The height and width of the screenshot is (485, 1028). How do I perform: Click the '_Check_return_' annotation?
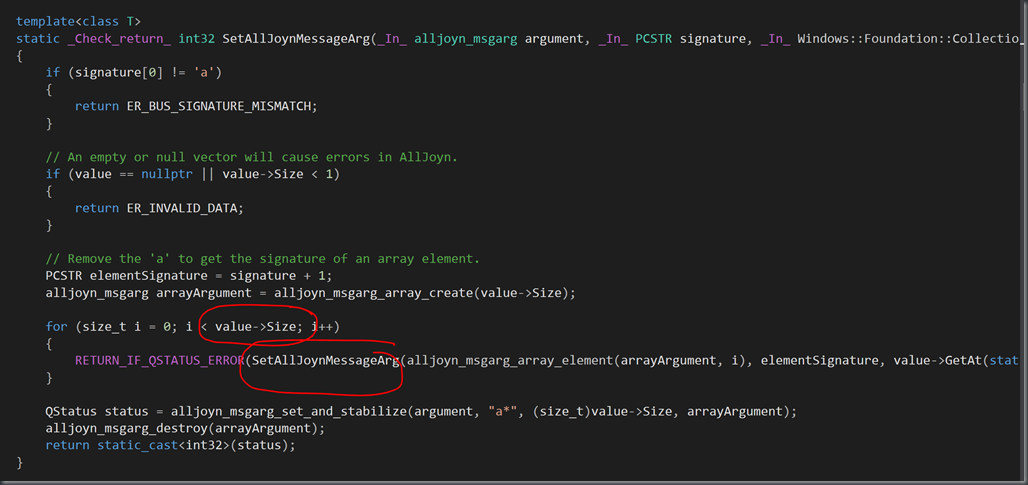pyautogui.click(x=119, y=39)
